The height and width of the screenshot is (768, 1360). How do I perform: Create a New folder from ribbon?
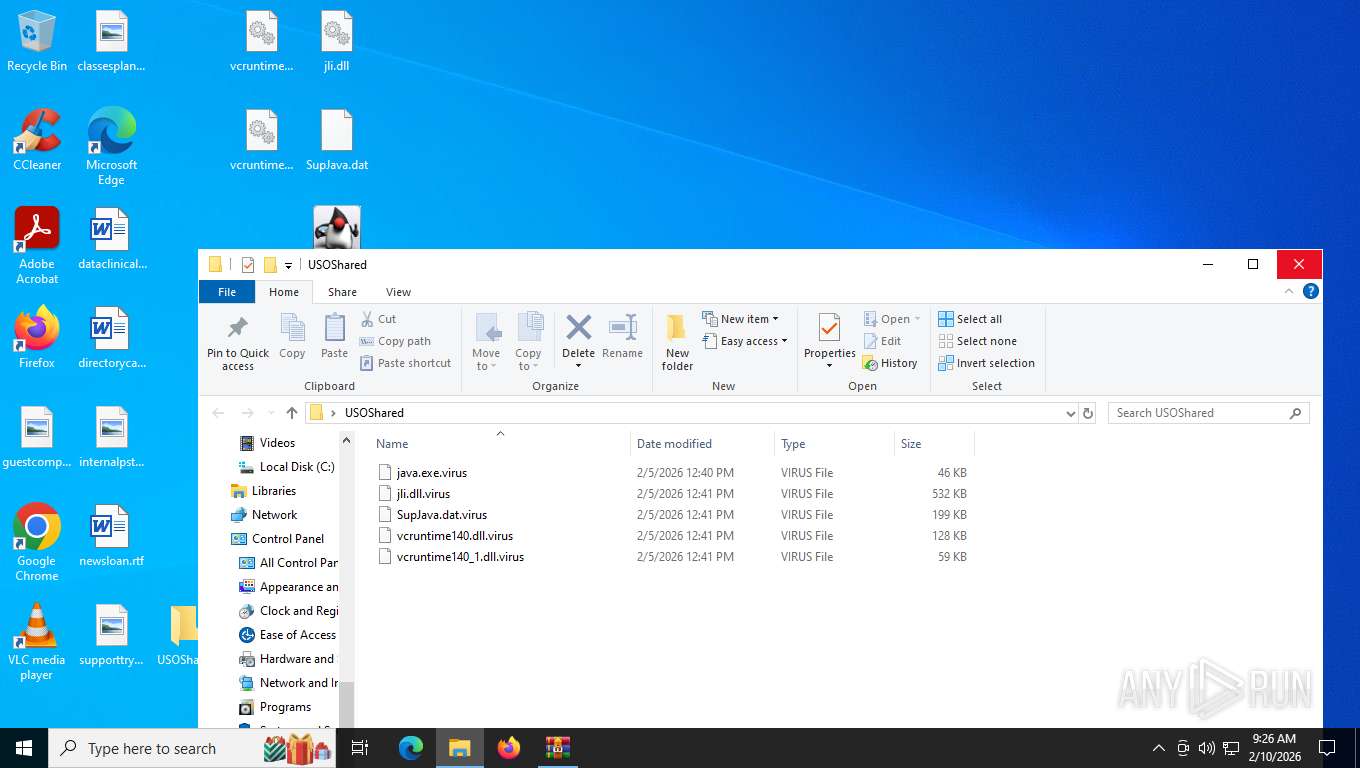677,340
